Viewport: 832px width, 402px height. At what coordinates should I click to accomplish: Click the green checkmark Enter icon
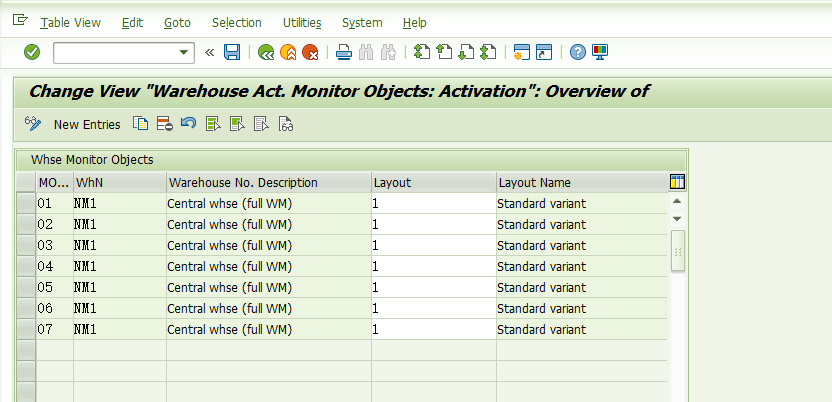[32, 52]
